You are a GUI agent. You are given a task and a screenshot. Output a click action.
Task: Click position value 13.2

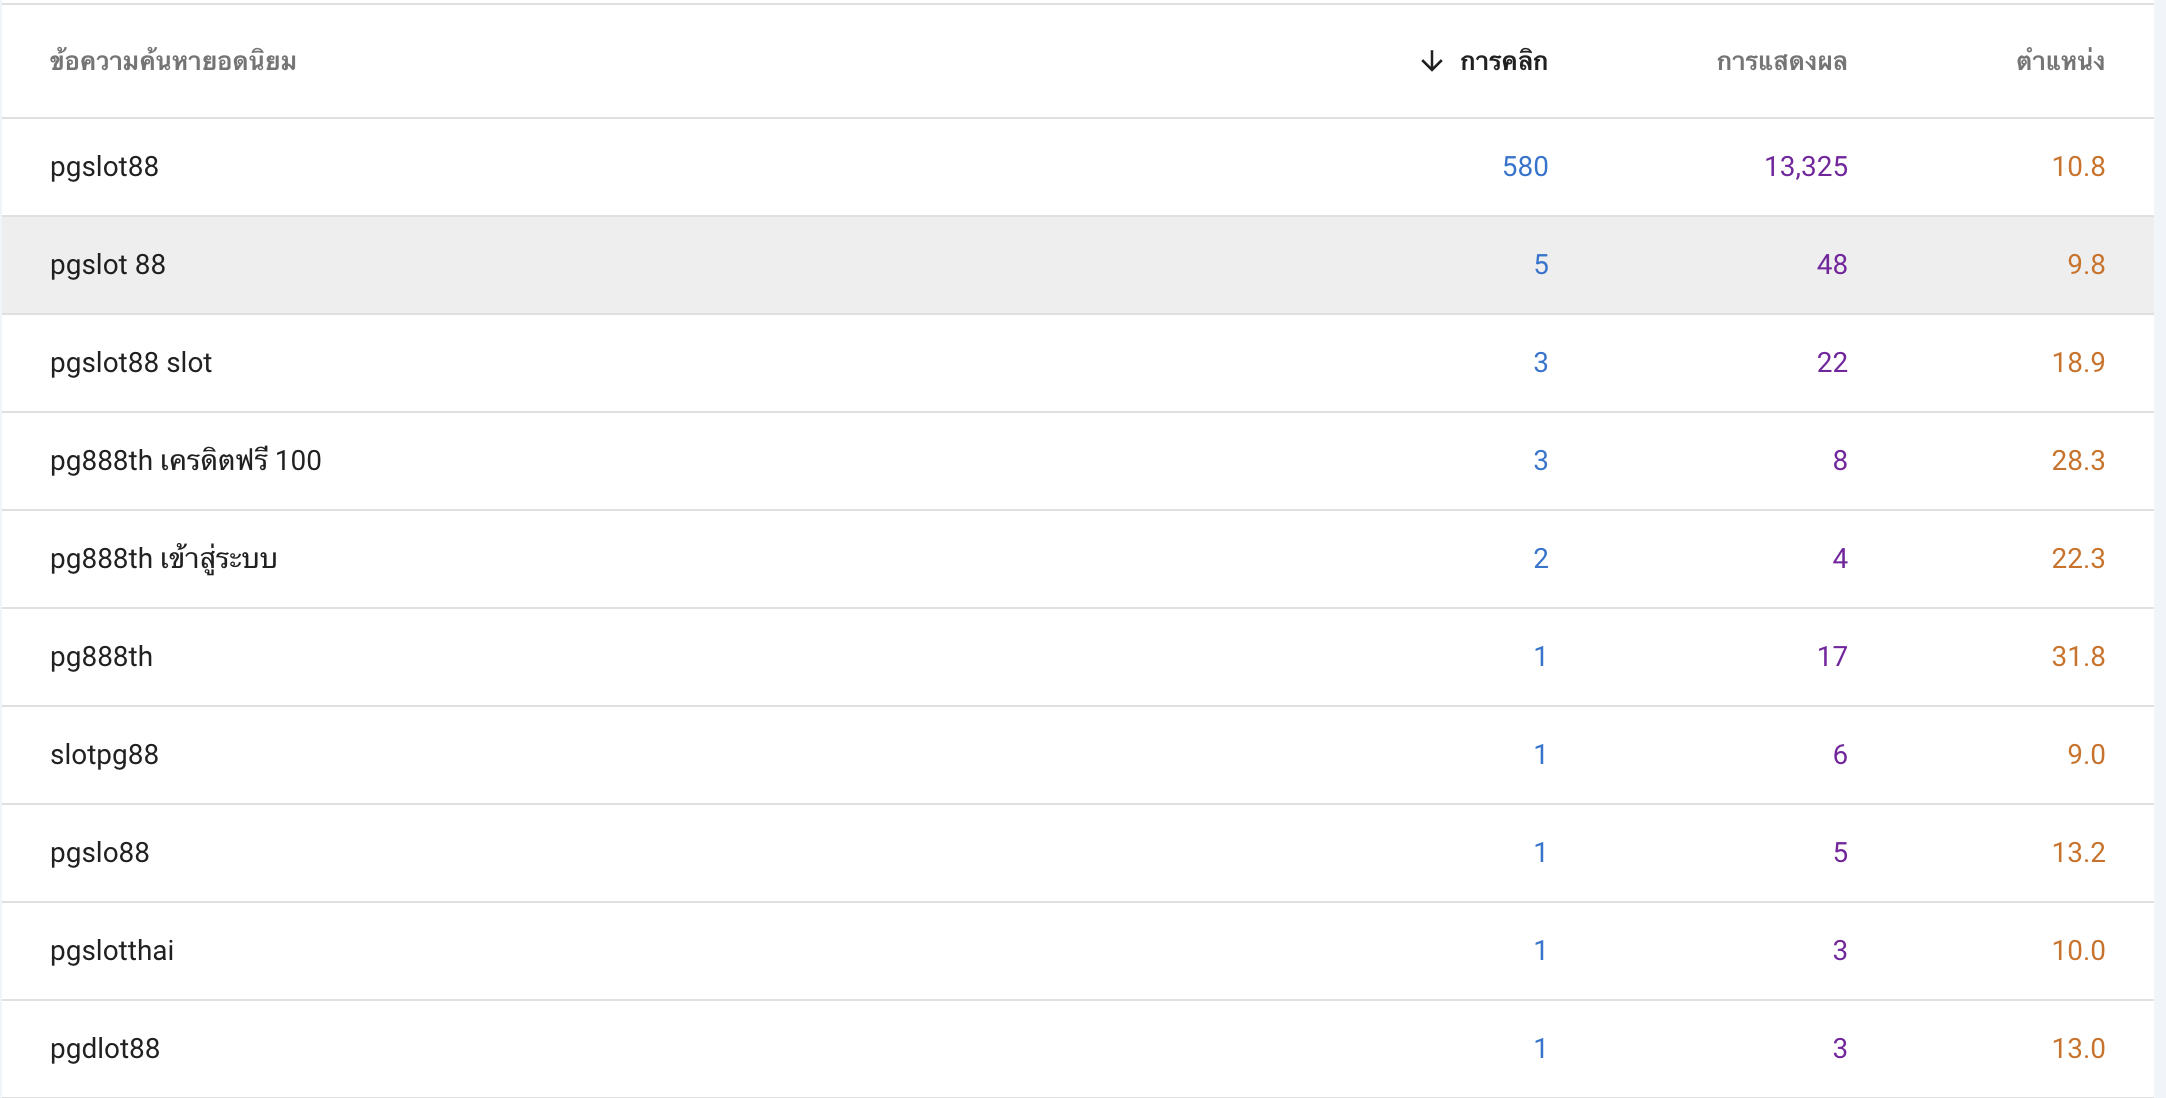point(2078,853)
